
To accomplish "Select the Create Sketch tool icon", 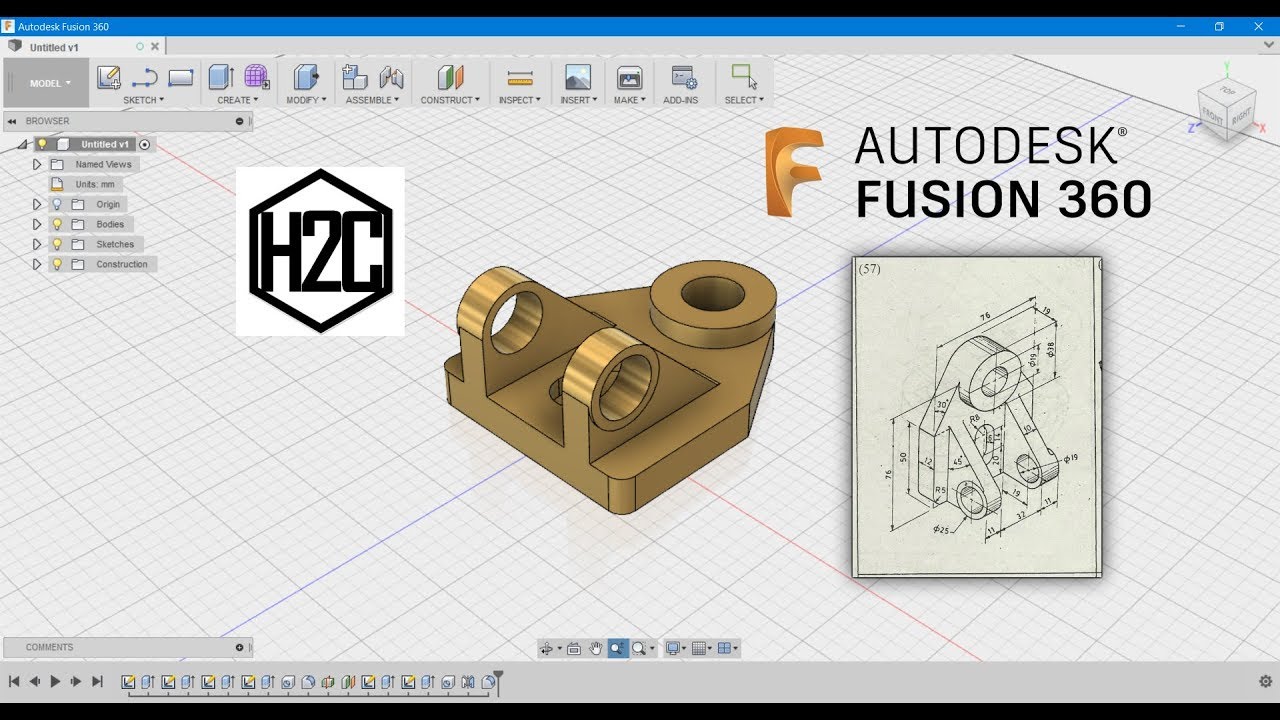I will pyautogui.click(x=109, y=77).
